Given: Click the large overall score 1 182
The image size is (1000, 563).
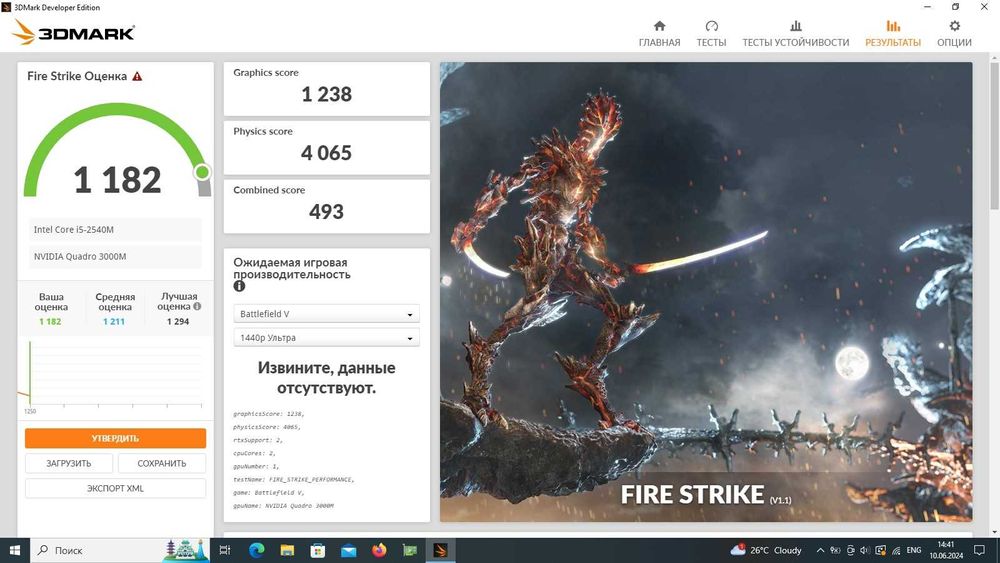Looking at the screenshot, I should tap(117, 180).
